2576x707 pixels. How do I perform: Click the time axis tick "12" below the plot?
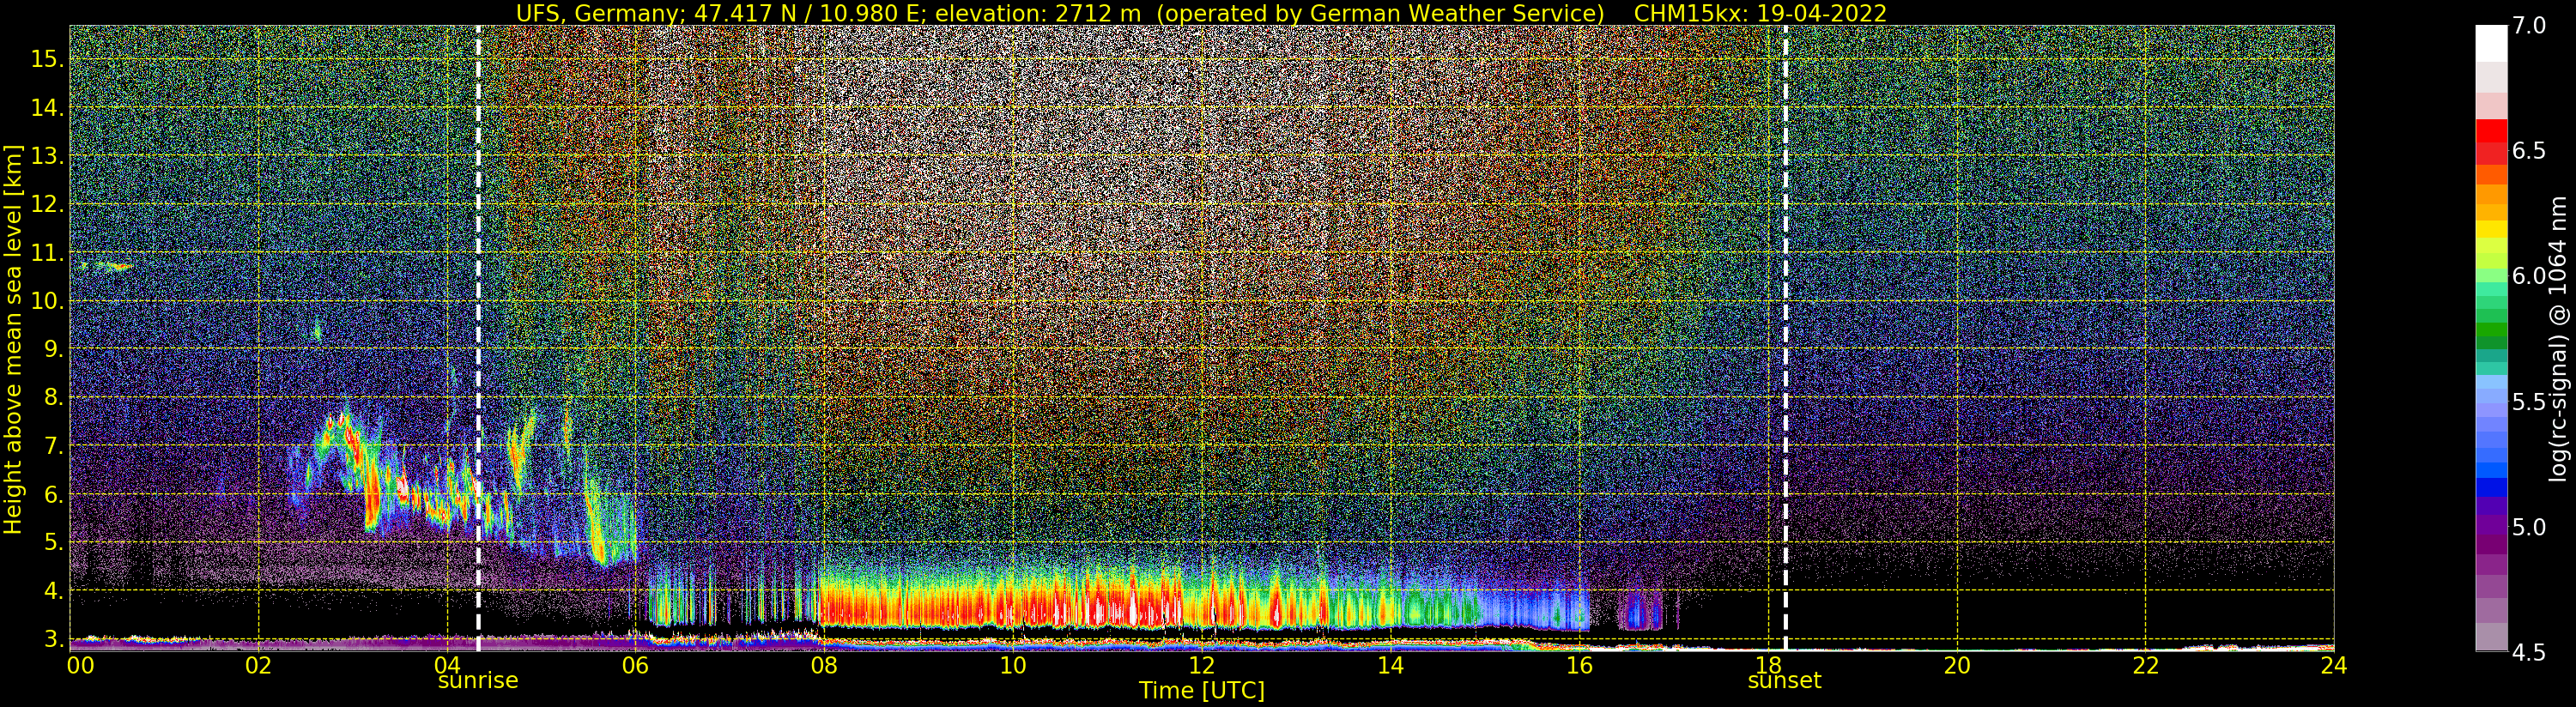click(x=1201, y=665)
